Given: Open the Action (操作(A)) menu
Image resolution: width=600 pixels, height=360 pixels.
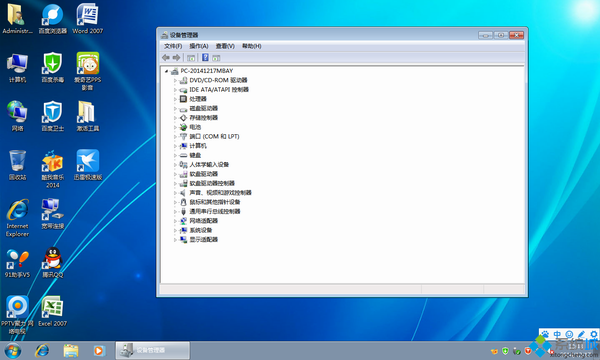Looking at the screenshot, I should [199, 46].
